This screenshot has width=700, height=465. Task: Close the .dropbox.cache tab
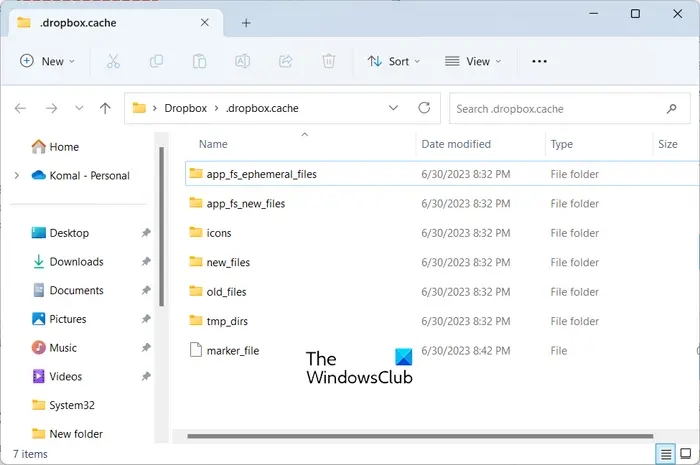(204, 22)
